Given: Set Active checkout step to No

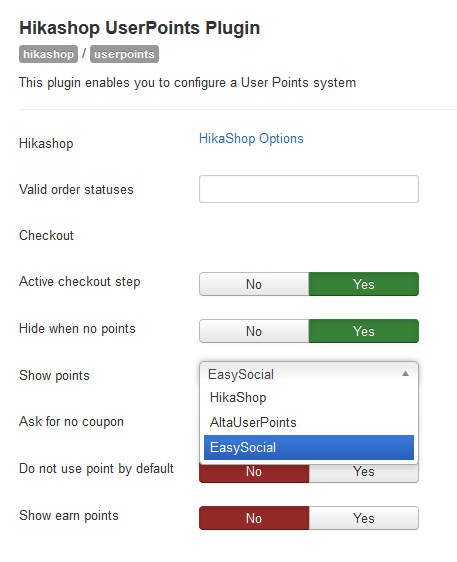Looking at the screenshot, I should pyautogui.click(x=254, y=284).
